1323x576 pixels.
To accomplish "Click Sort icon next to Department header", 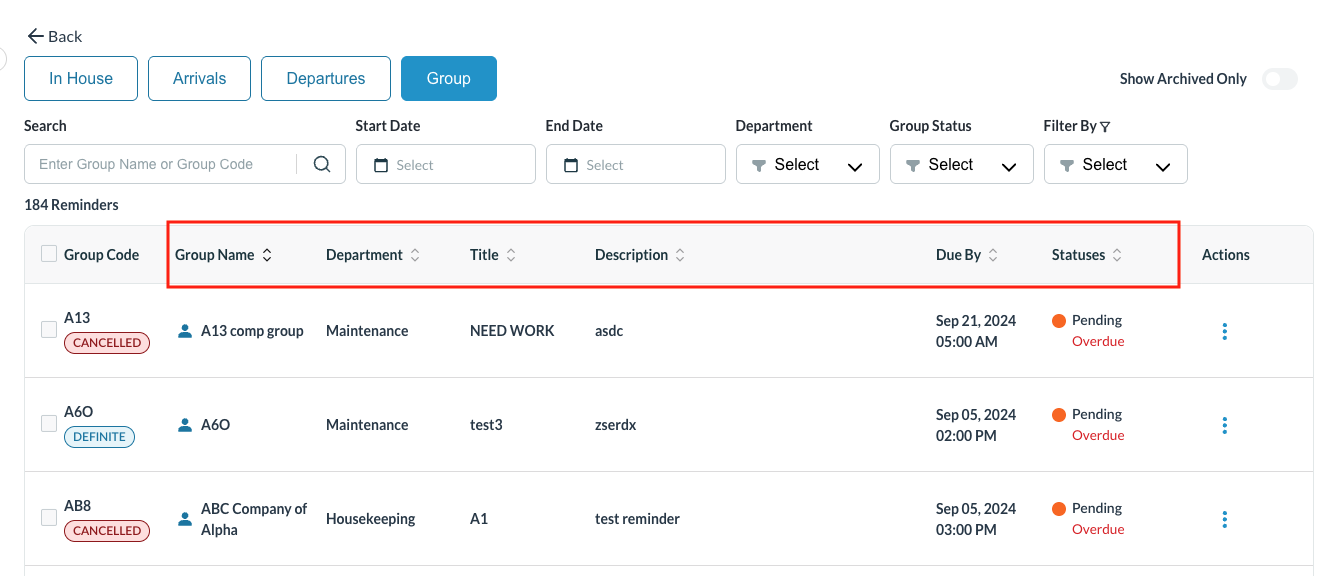I will tap(415, 255).
